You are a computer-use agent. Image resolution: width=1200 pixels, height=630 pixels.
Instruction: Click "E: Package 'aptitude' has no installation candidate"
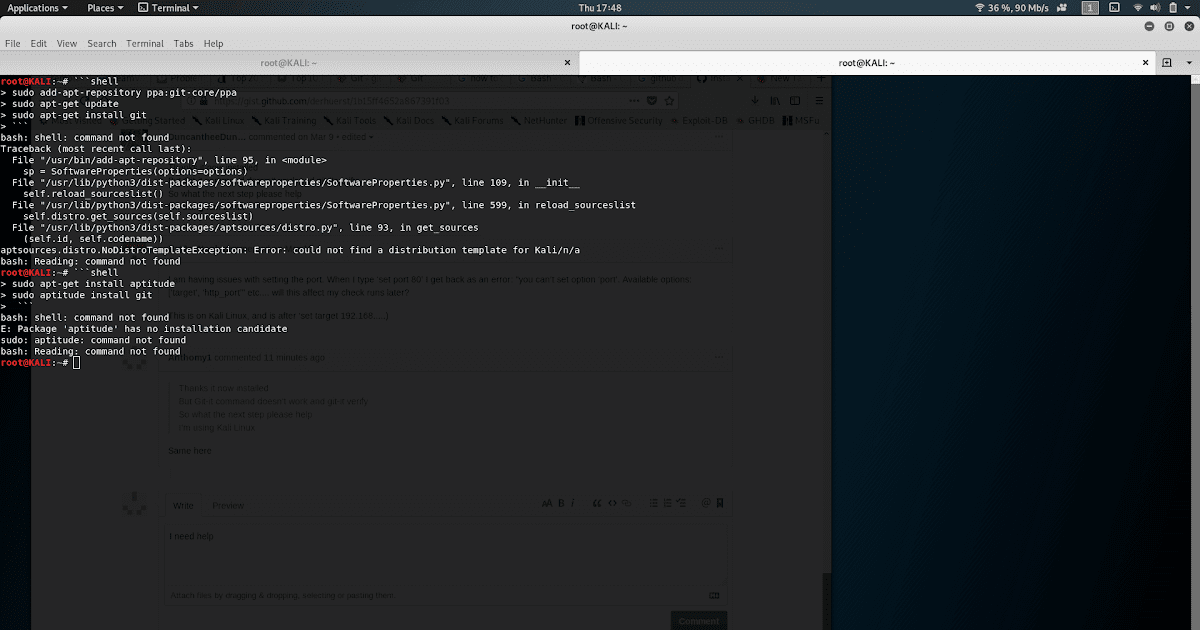point(144,328)
